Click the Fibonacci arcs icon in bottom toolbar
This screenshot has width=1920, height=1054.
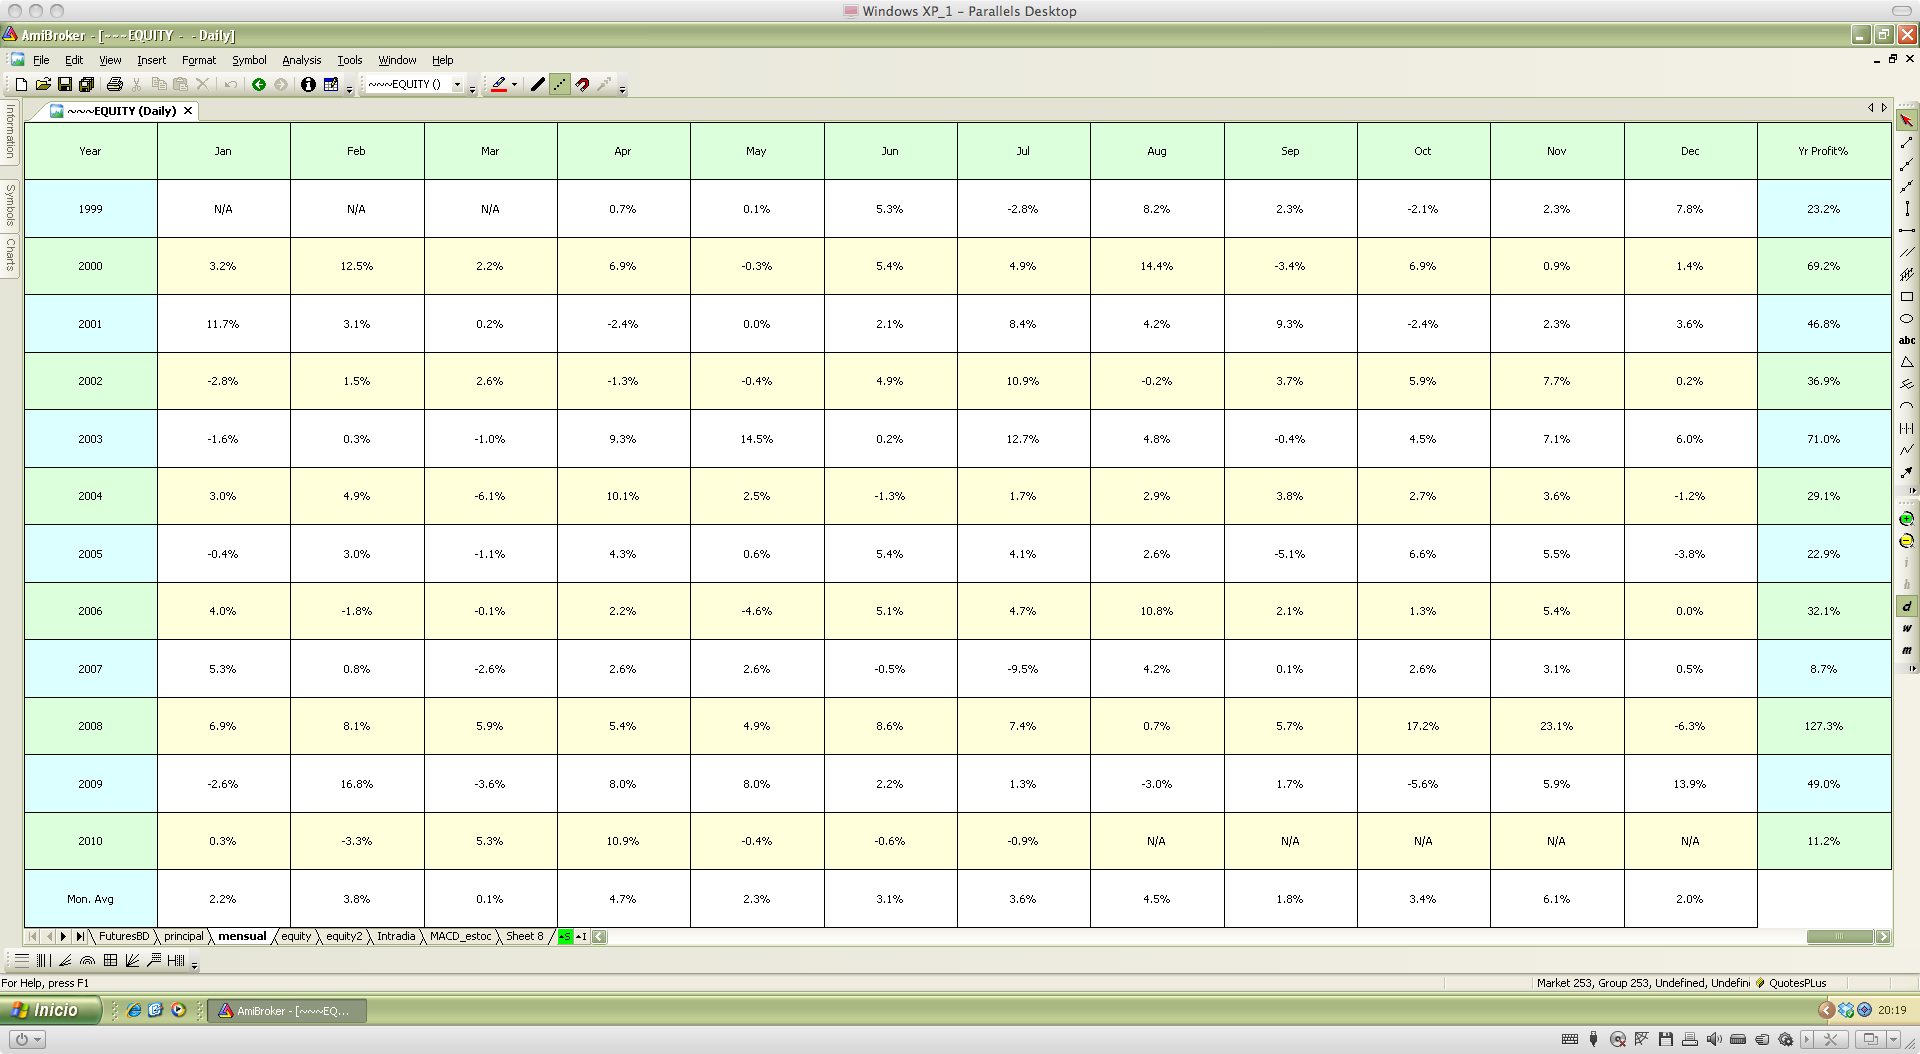click(x=88, y=961)
